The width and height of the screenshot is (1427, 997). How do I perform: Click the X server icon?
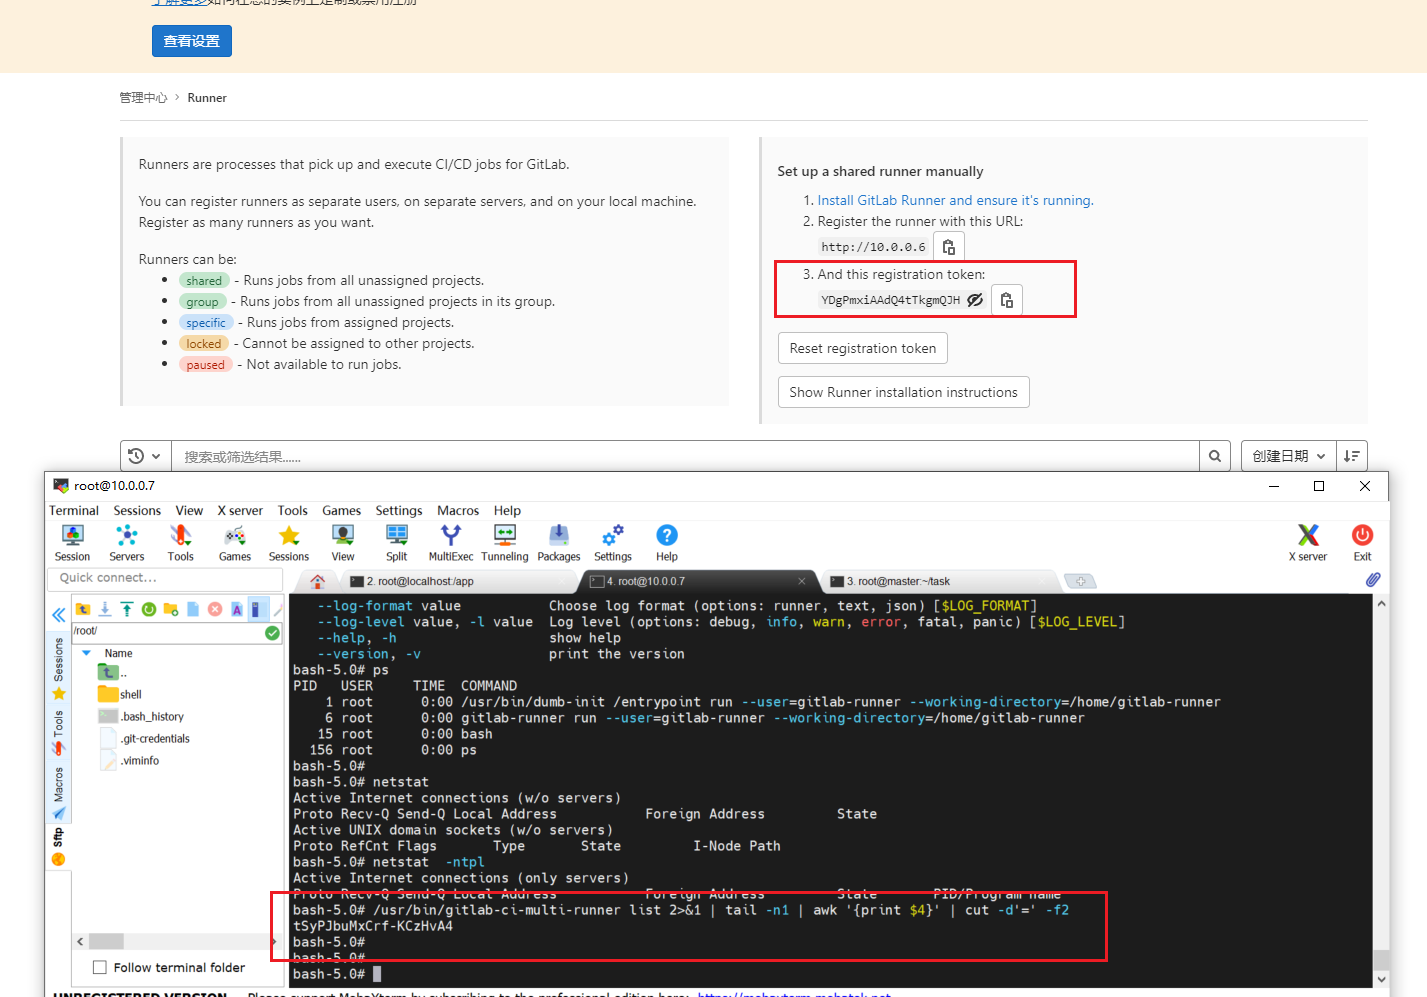click(x=1308, y=543)
